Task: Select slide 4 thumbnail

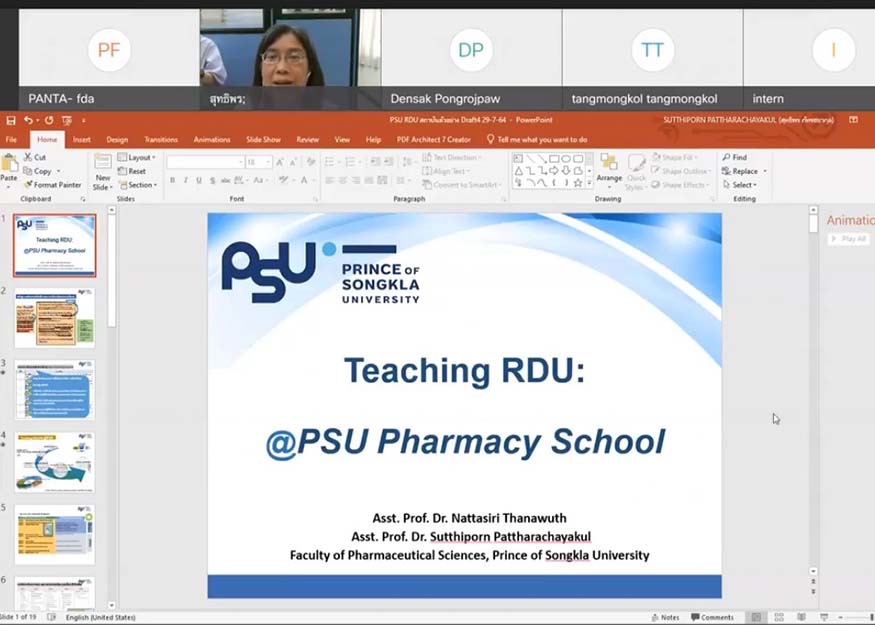Action: tap(55, 462)
